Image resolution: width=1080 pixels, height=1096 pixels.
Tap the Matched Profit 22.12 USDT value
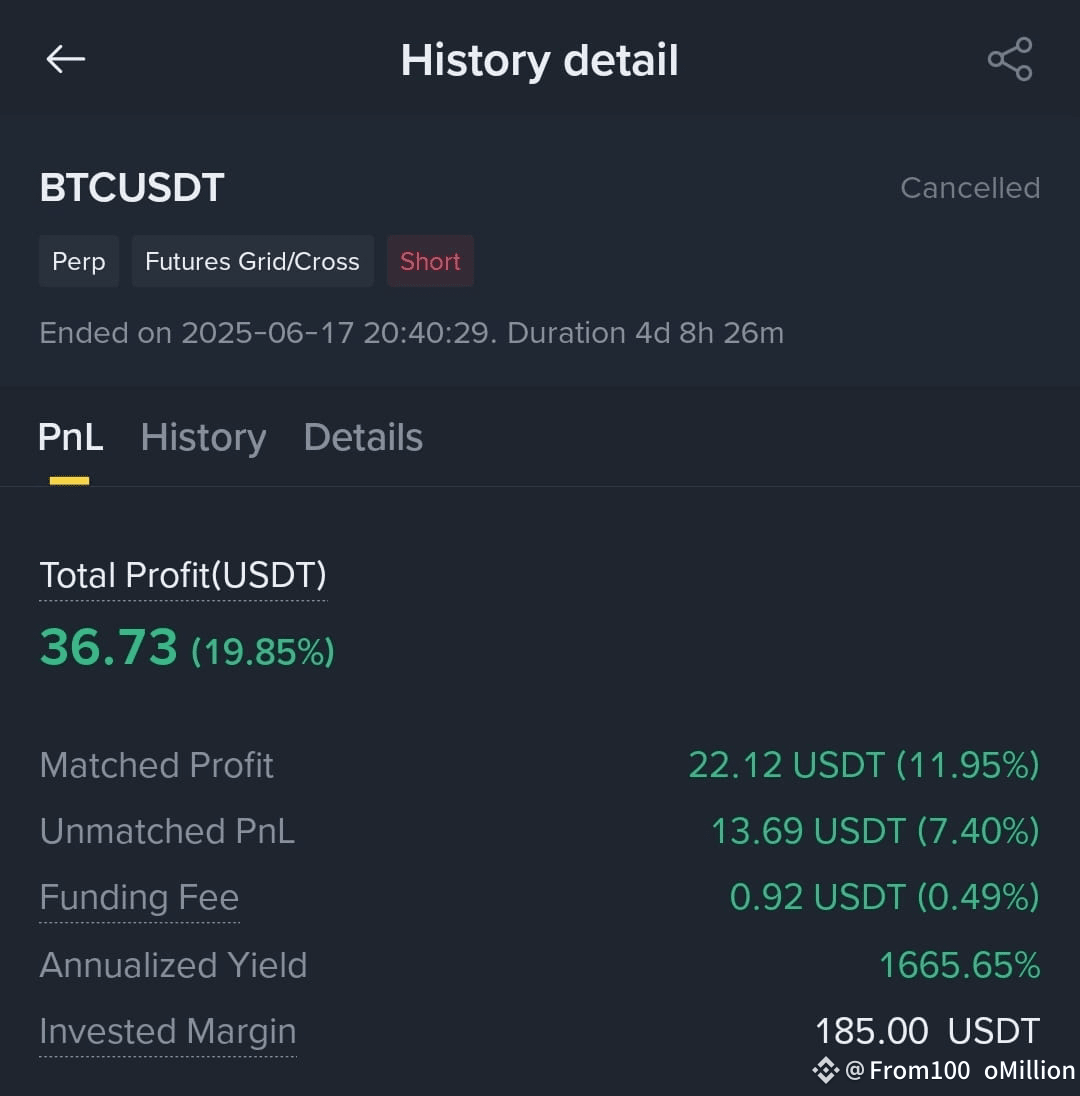pyautogui.click(x=864, y=765)
